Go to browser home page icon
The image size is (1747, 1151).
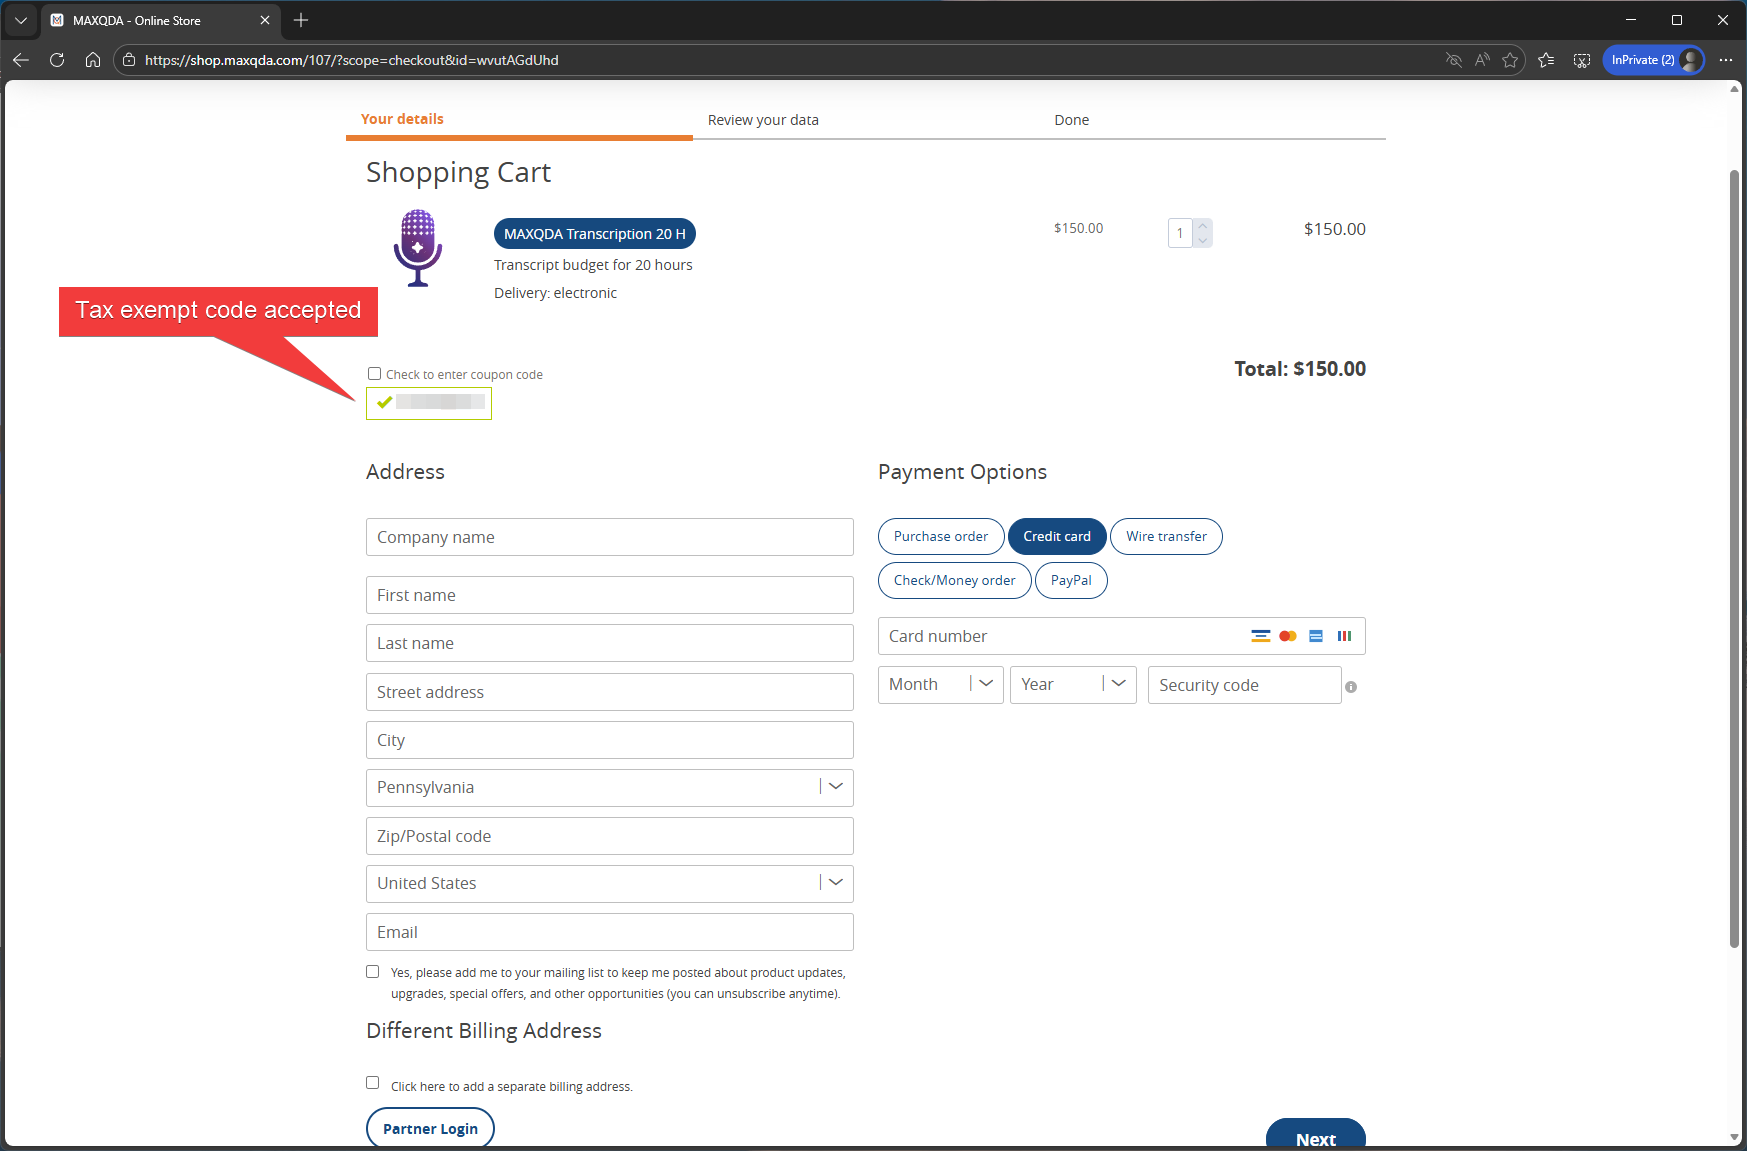[x=93, y=60]
